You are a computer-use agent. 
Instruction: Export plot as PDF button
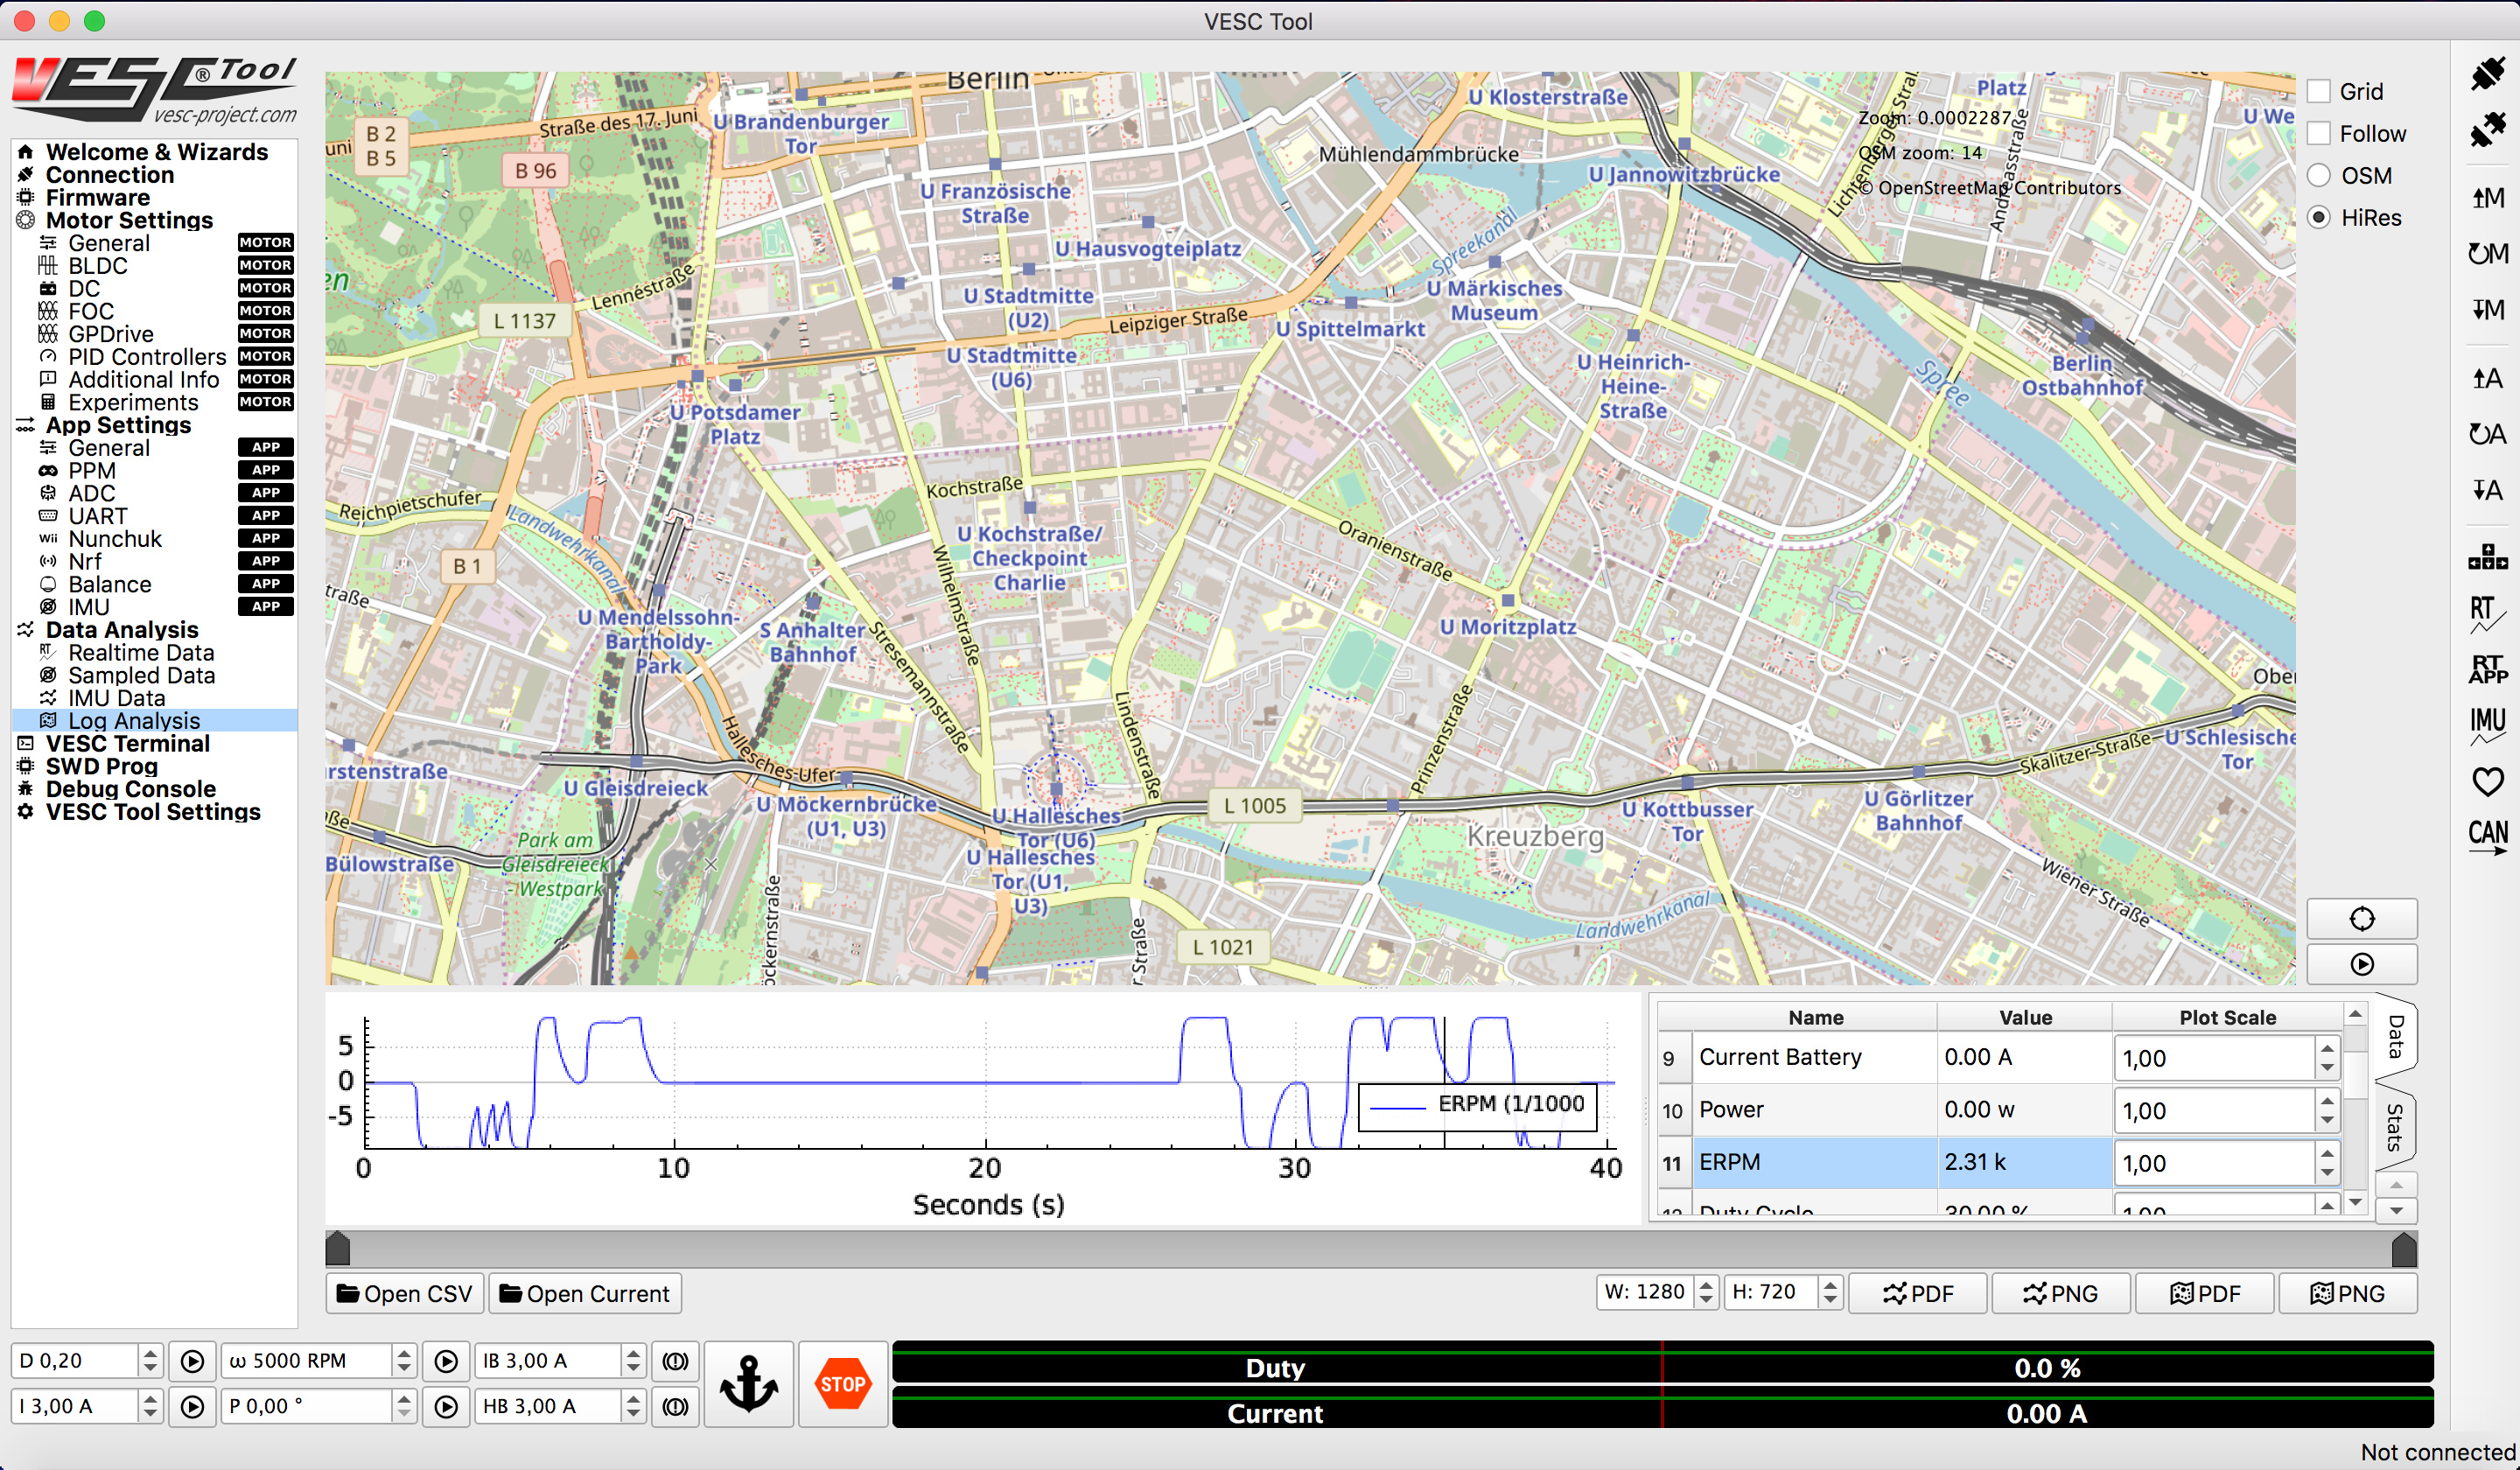click(1918, 1293)
